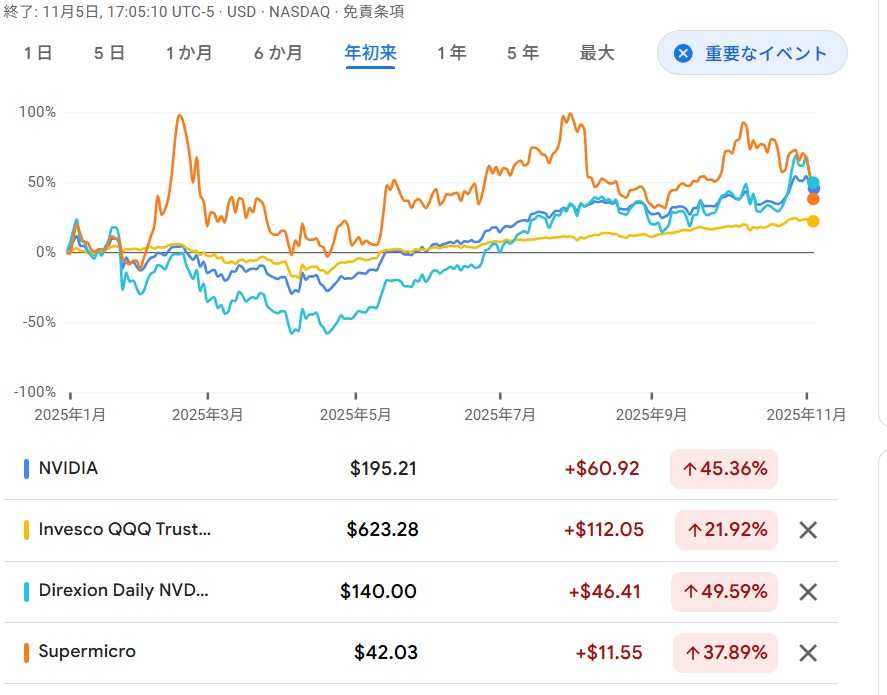Select the 最大 range tab

click(597, 53)
